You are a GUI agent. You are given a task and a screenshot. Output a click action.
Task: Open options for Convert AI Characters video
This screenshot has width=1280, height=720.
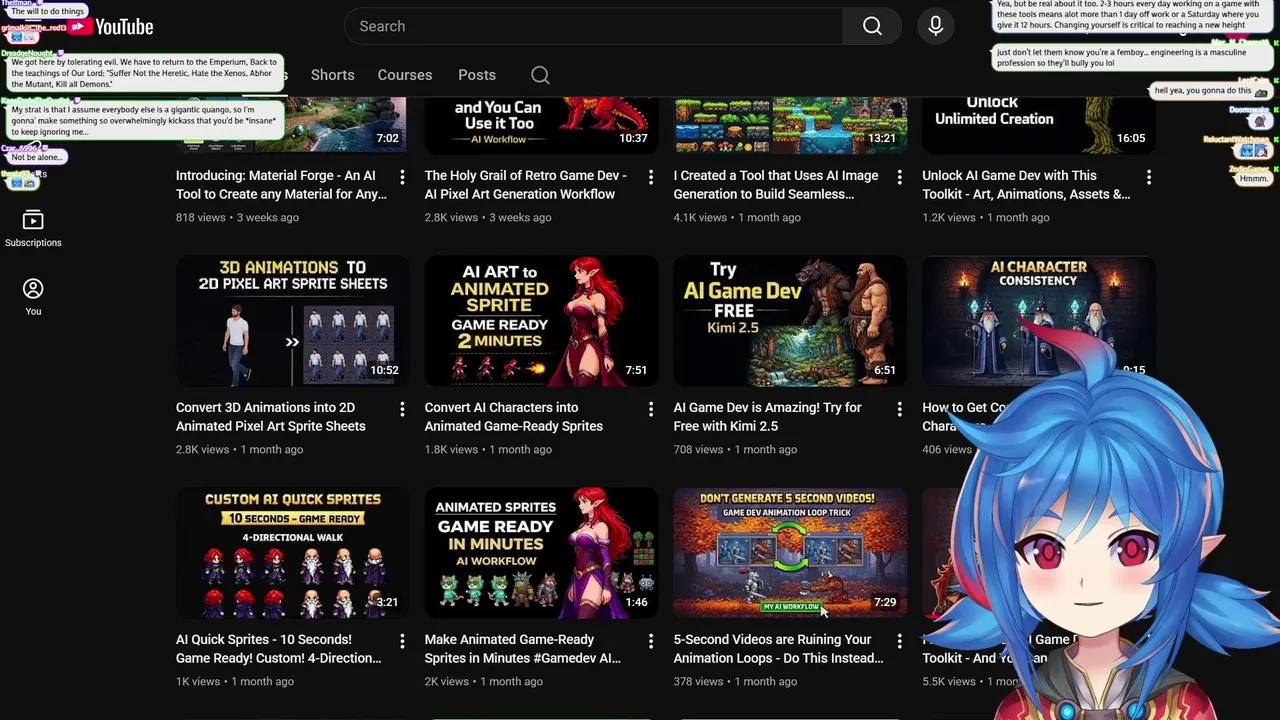pyautogui.click(x=651, y=409)
